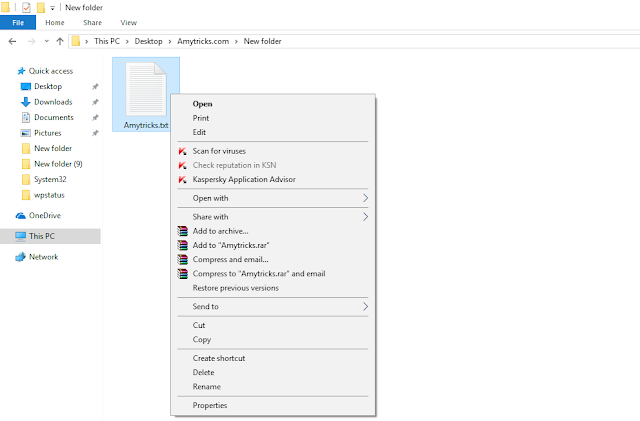The width and height of the screenshot is (640, 421).
Task: Select Documents in Quick access list
Action: coord(54,118)
